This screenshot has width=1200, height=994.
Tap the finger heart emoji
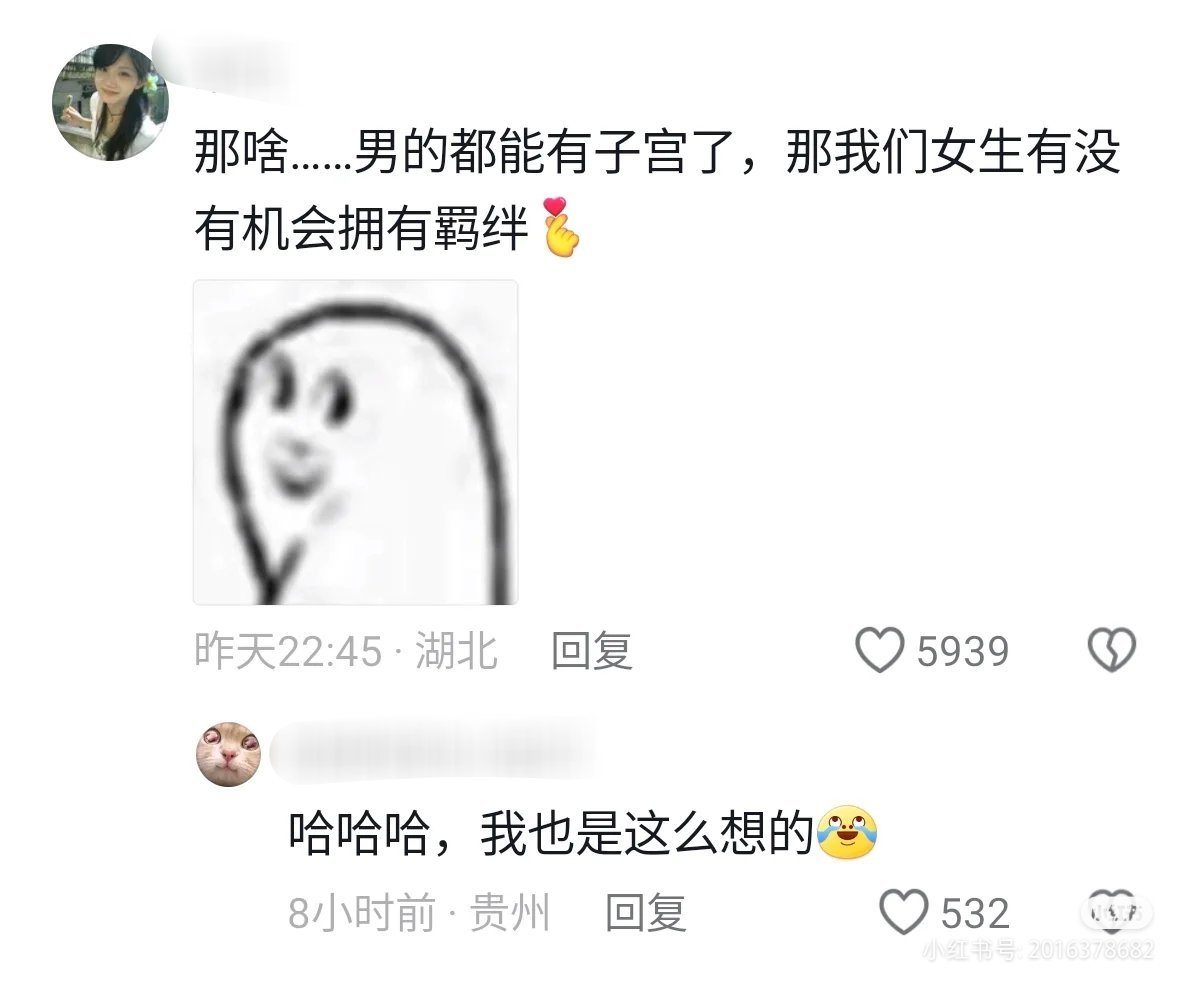(560, 229)
